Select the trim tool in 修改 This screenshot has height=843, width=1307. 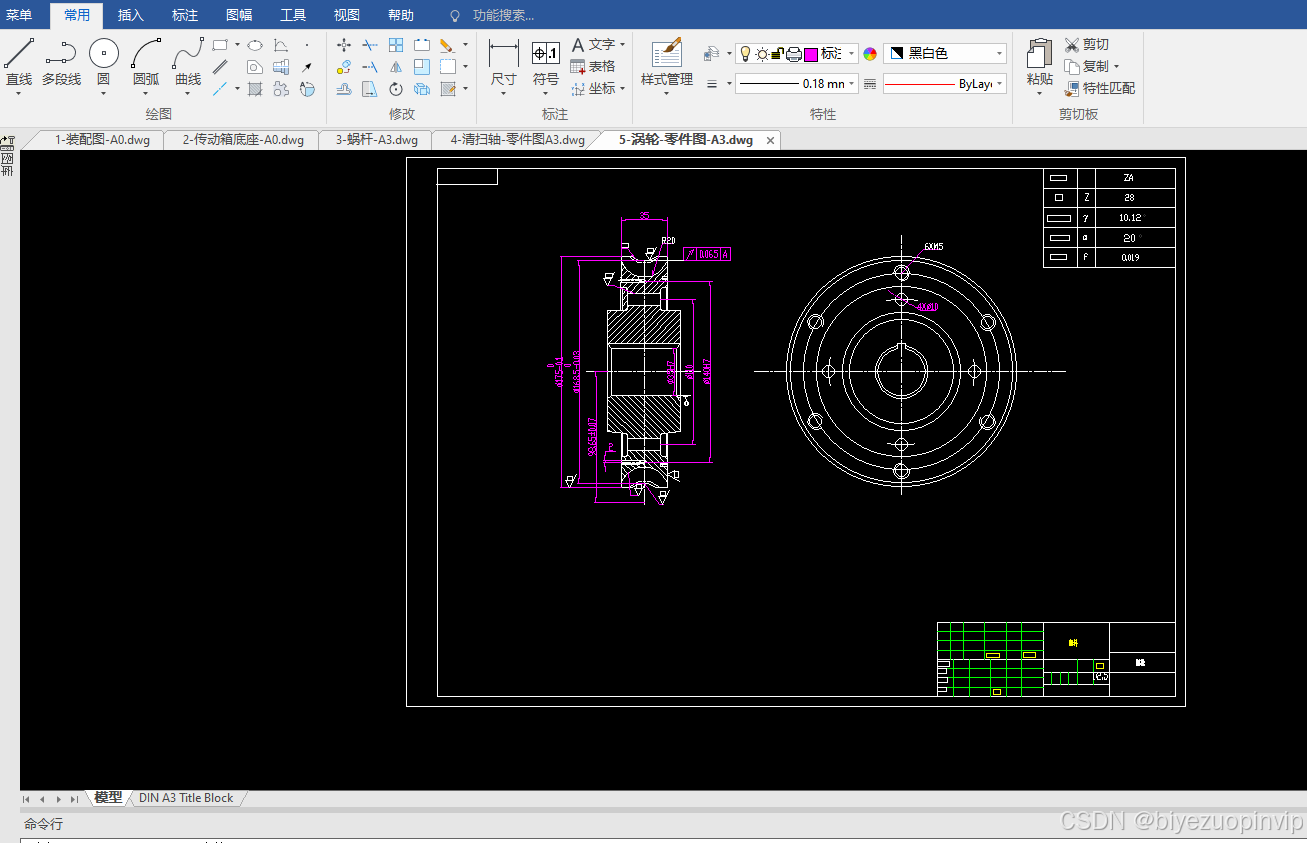[370, 45]
